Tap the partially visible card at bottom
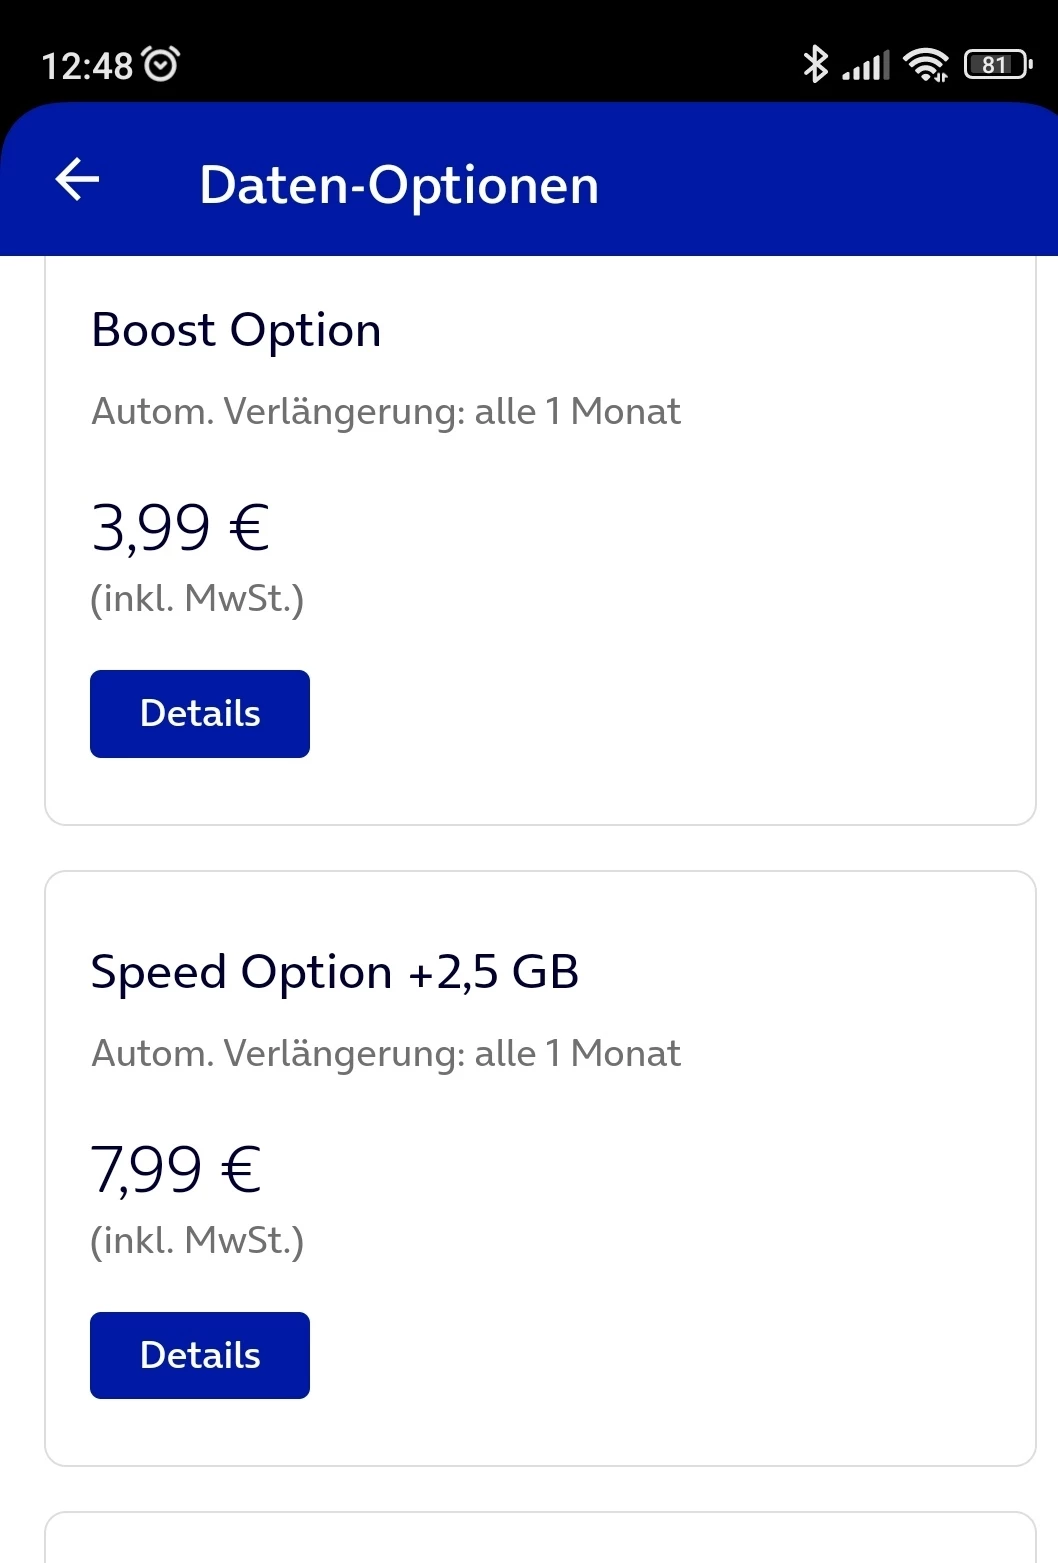 pos(540,1540)
